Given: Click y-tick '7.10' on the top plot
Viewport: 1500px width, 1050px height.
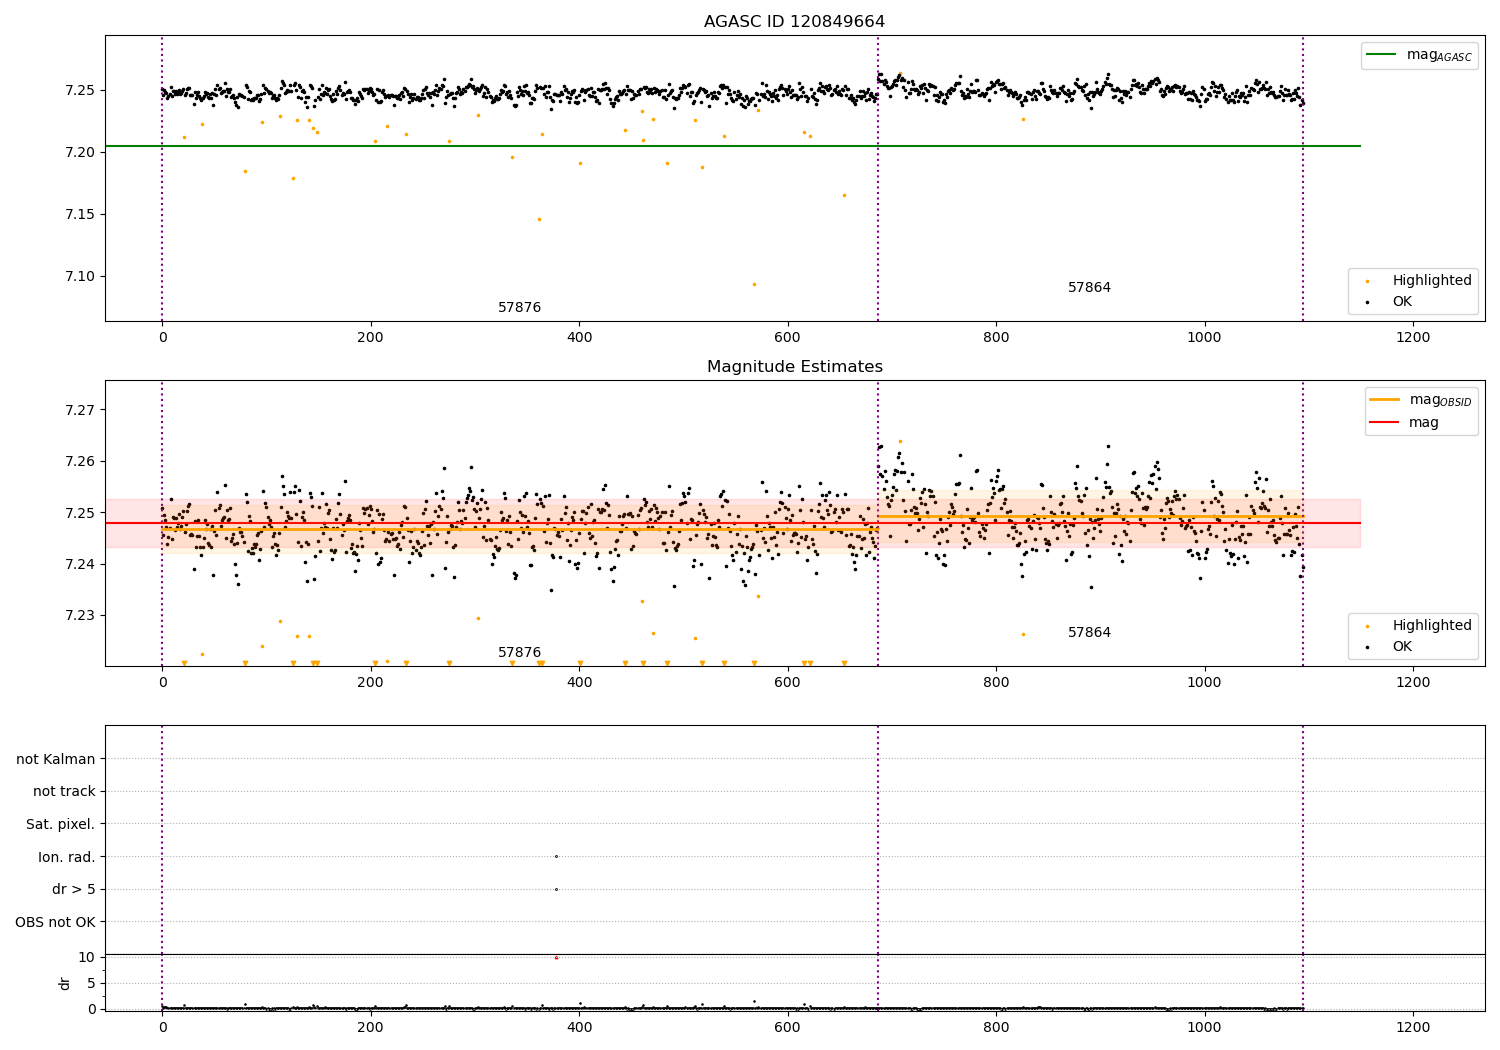Looking at the screenshot, I should (x=80, y=276).
